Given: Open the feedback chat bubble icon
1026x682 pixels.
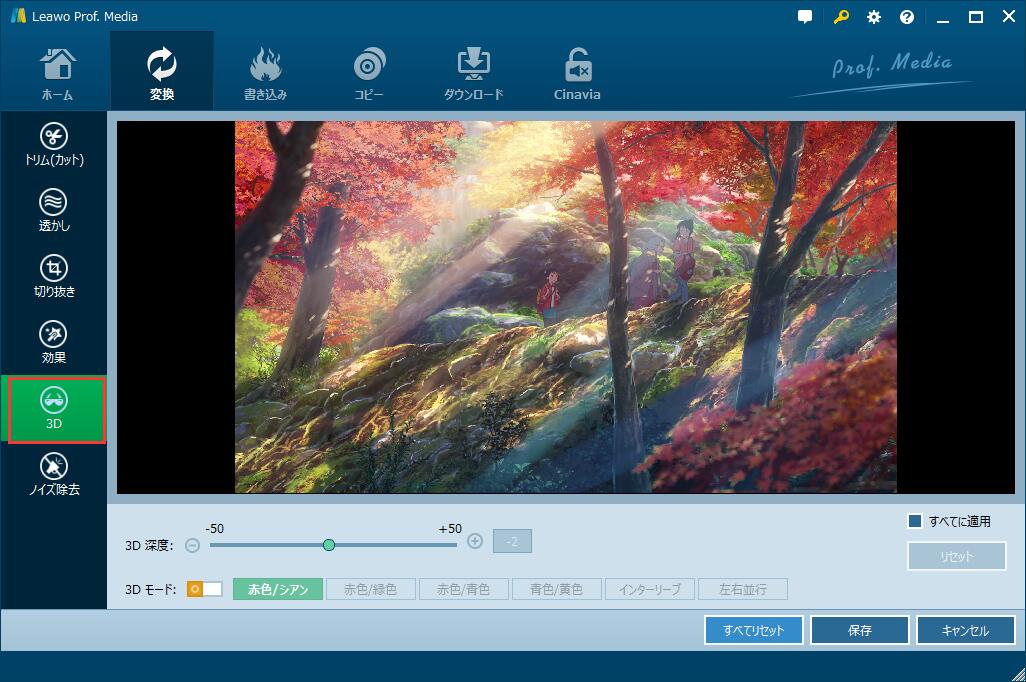Looking at the screenshot, I should click(805, 17).
